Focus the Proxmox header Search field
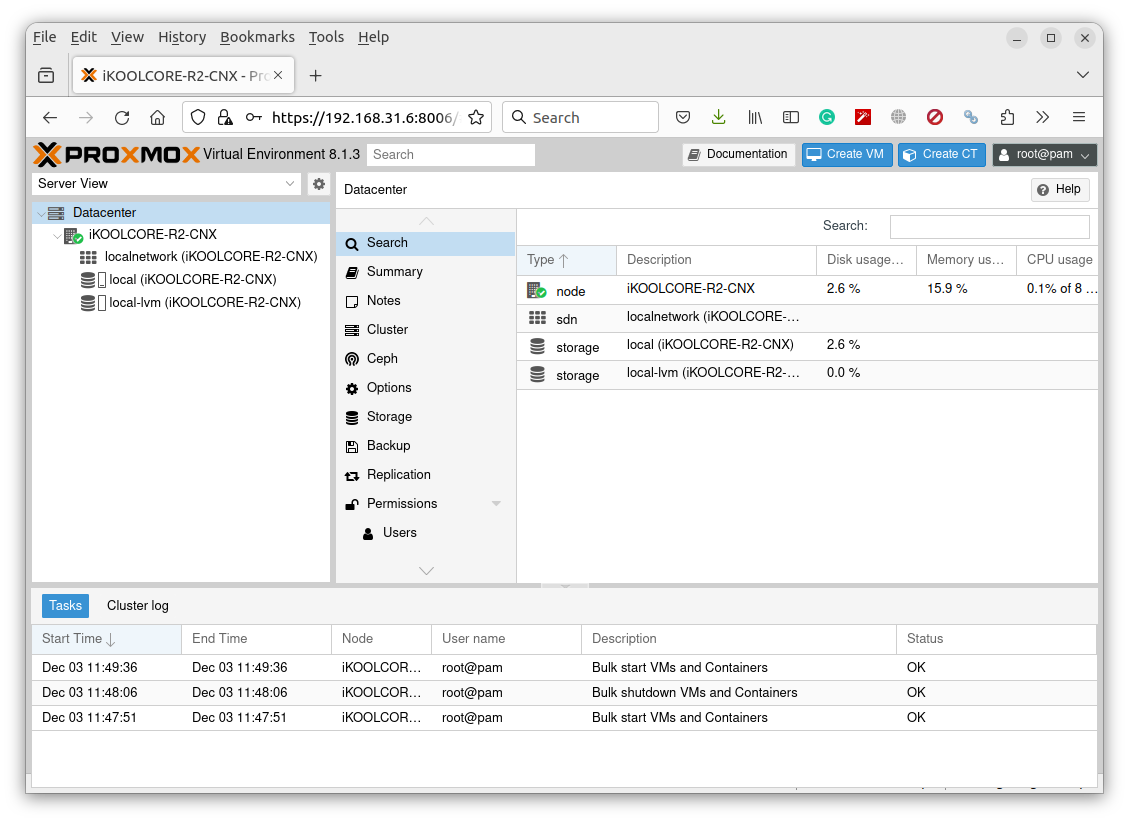This screenshot has width=1129, height=822. coord(451,155)
